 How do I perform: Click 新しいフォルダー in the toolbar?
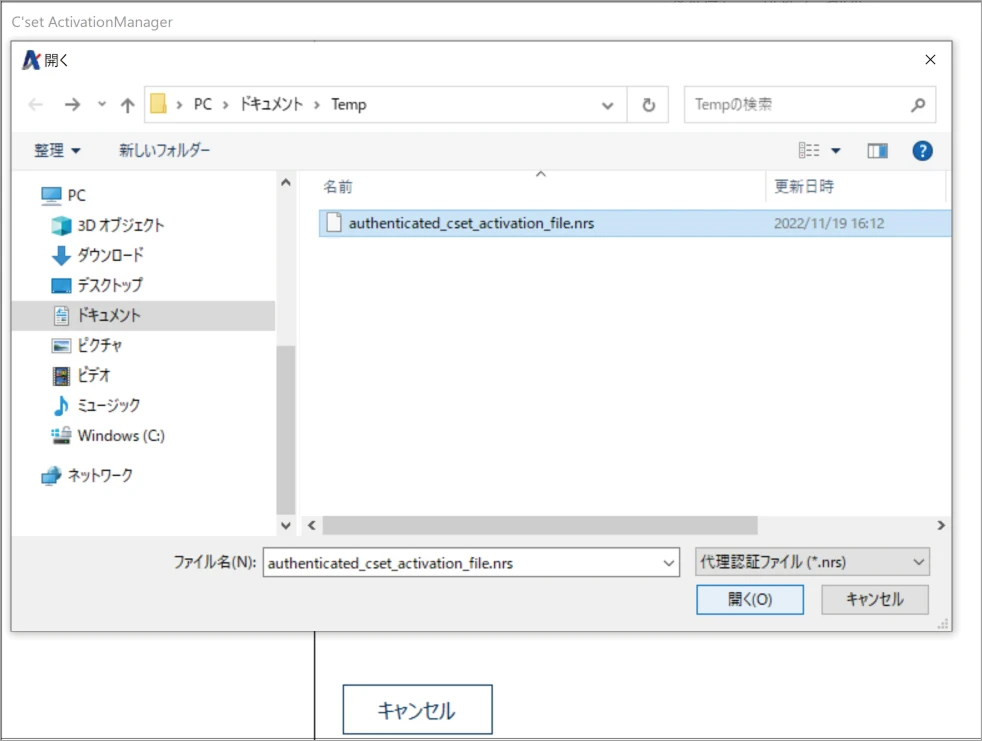(x=165, y=151)
